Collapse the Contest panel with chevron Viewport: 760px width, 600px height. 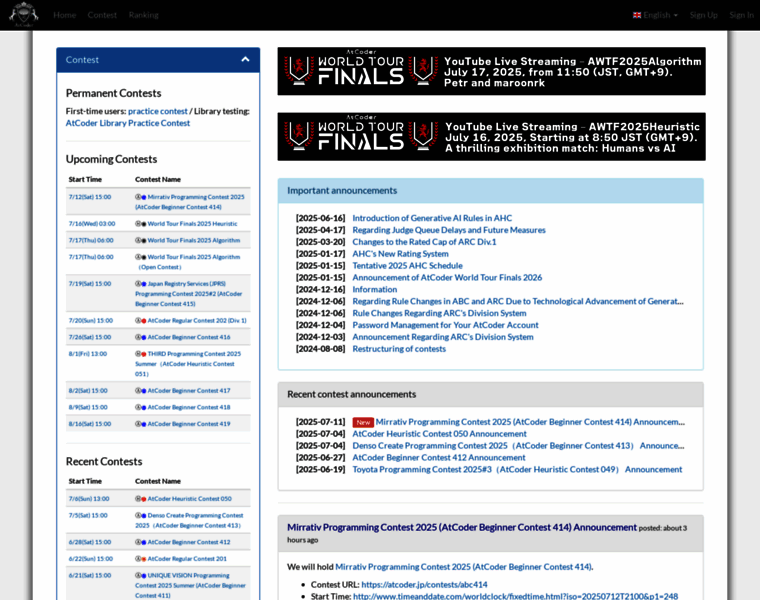pos(245,60)
